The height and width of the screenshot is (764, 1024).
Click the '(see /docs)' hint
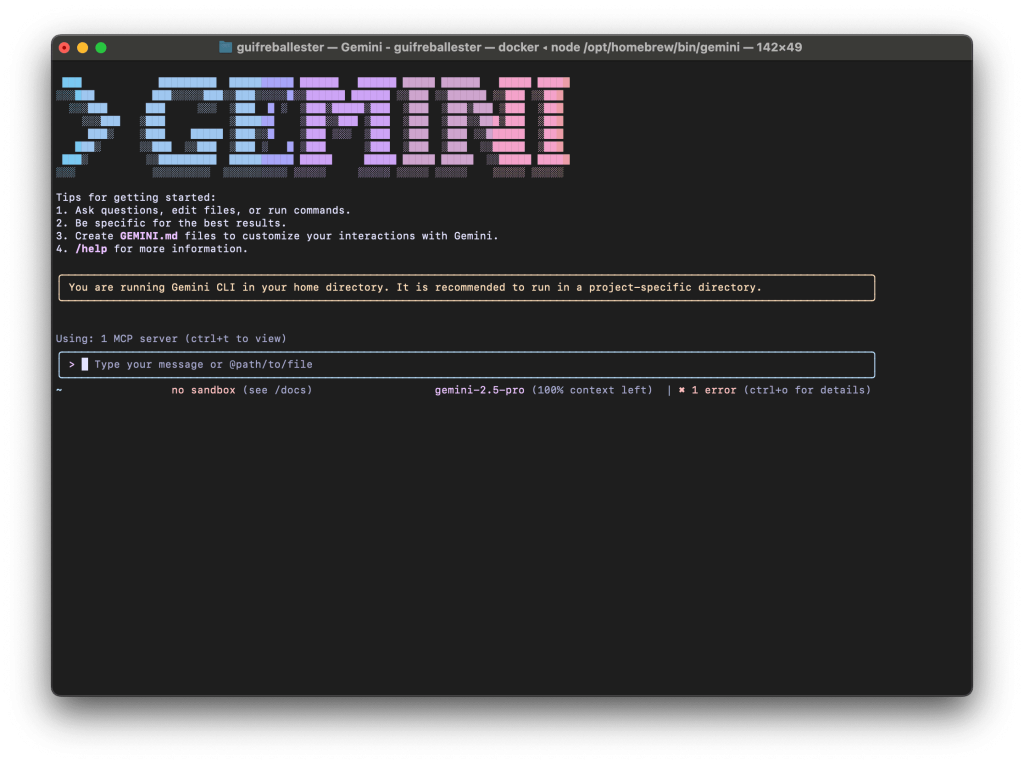pos(277,390)
